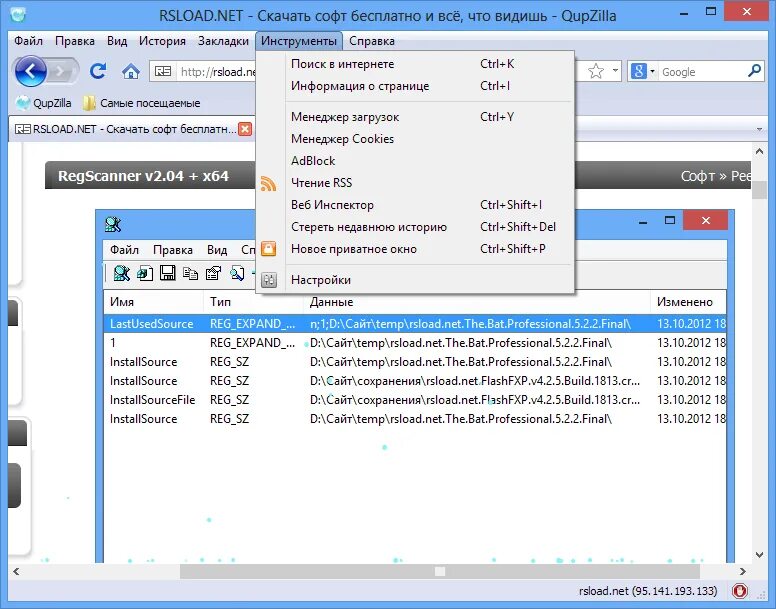Reload the page with refresh icon
This screenshot has width=776, height=609.
pos(98,72)
